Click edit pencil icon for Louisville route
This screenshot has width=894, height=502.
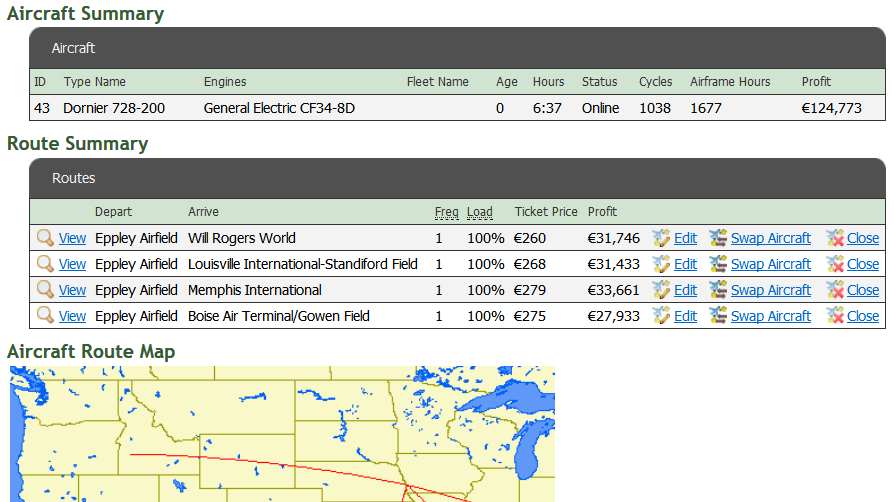click(x=661, y=264)
